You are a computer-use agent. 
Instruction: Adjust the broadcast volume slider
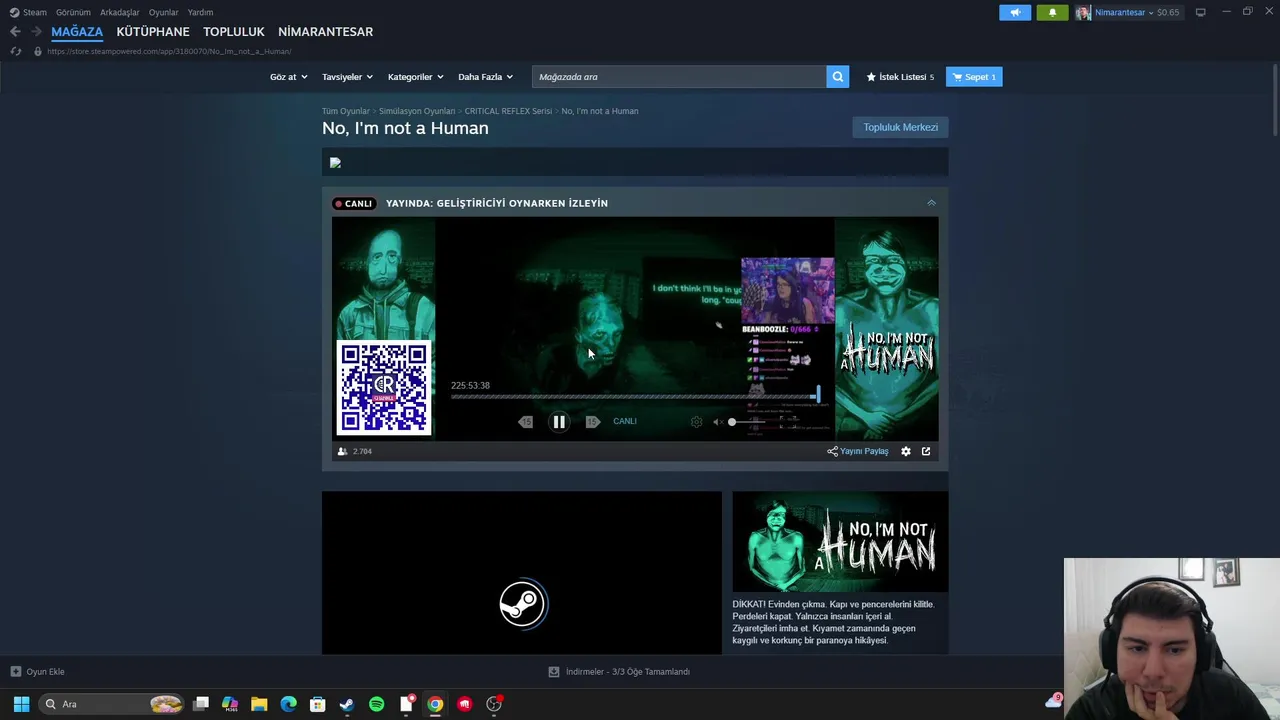click(748, 422)
